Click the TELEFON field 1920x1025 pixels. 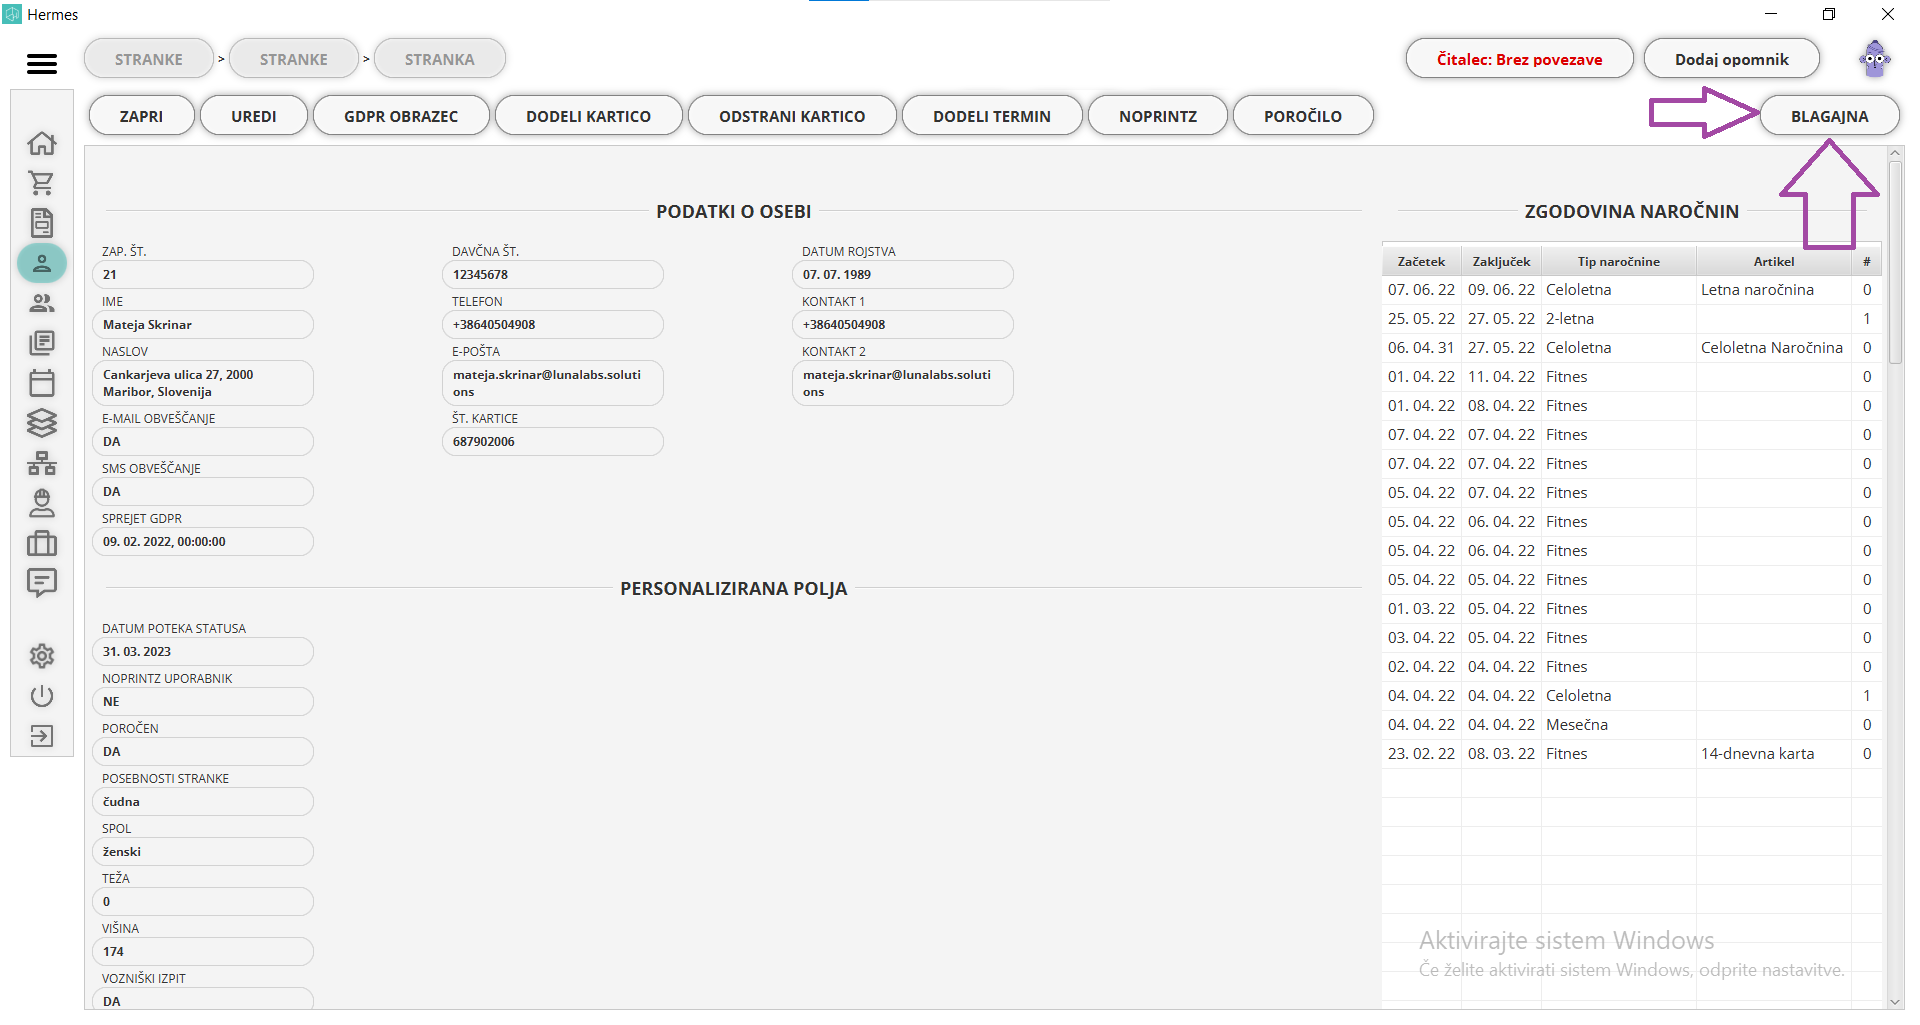pyautogui.click(x=553, y=325)
